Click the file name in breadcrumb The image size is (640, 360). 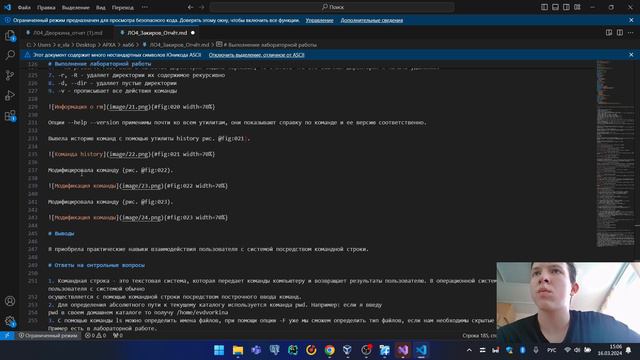[x=179, y=45]
